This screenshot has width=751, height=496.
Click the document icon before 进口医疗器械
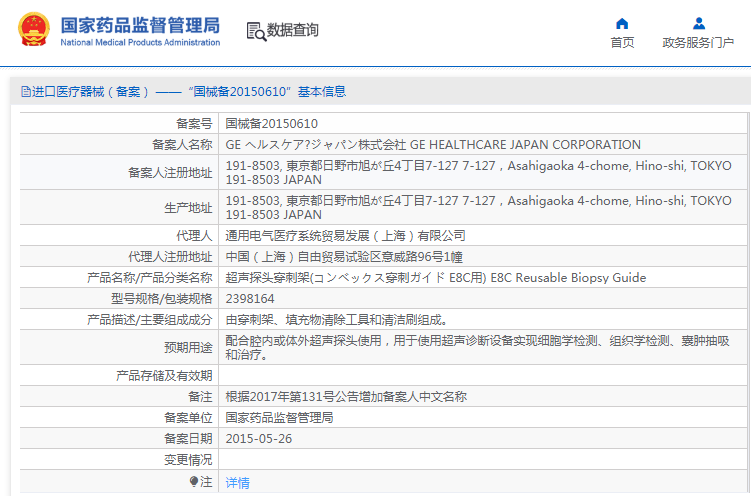point(25,91)
